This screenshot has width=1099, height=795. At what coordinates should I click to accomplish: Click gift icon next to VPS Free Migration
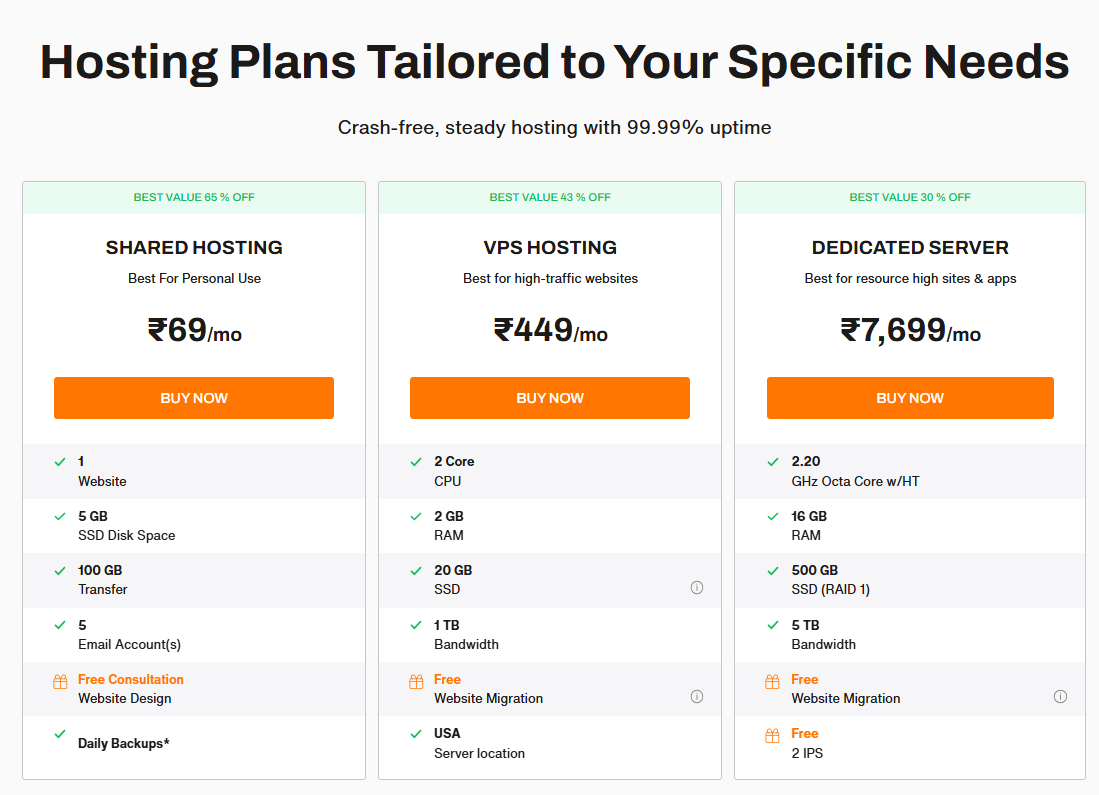pyautogui.click(x=416, y=682)
